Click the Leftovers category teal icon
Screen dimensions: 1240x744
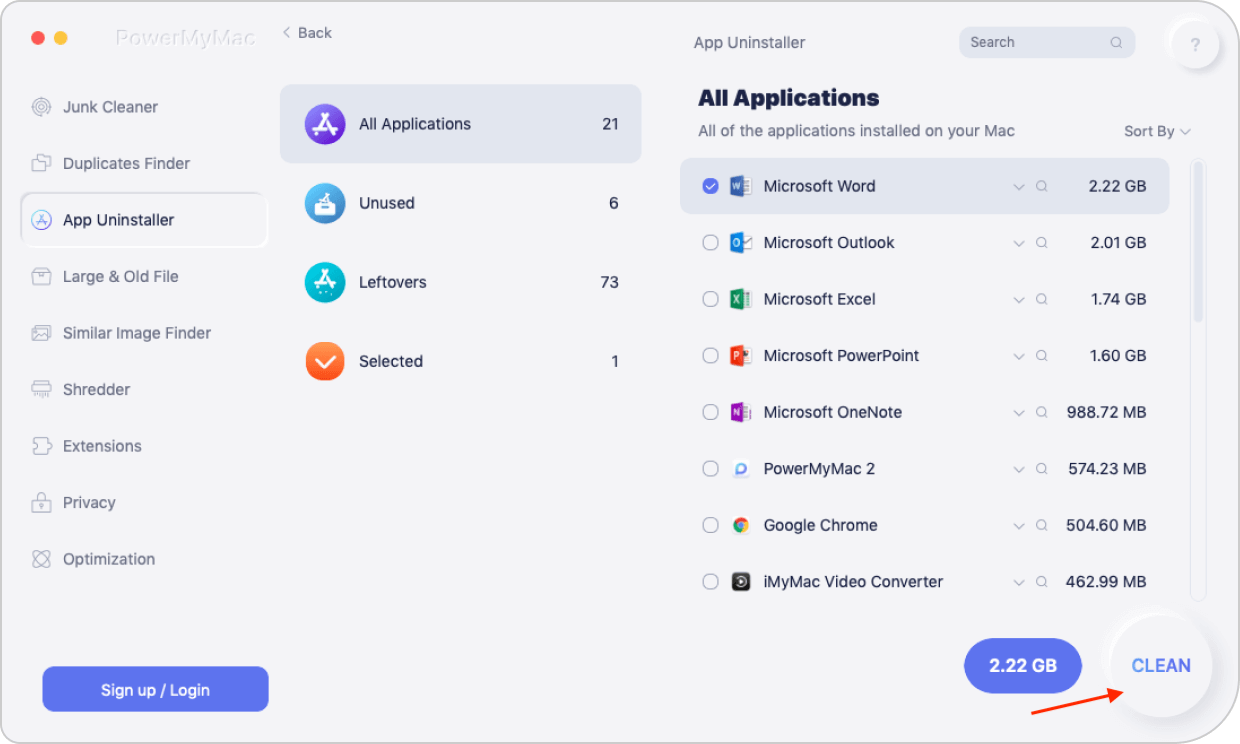click(325, 282)
